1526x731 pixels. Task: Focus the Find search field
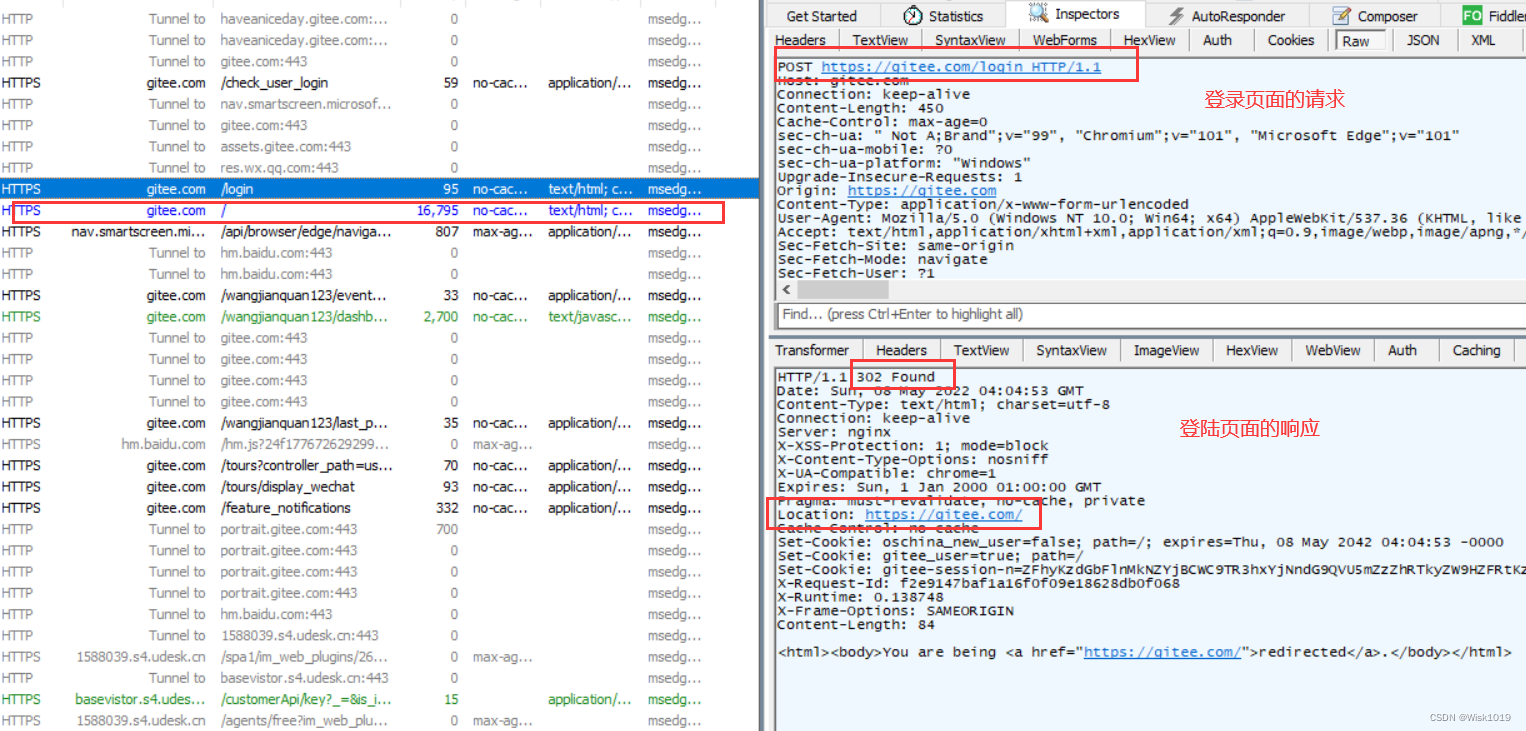point(1150,314)
